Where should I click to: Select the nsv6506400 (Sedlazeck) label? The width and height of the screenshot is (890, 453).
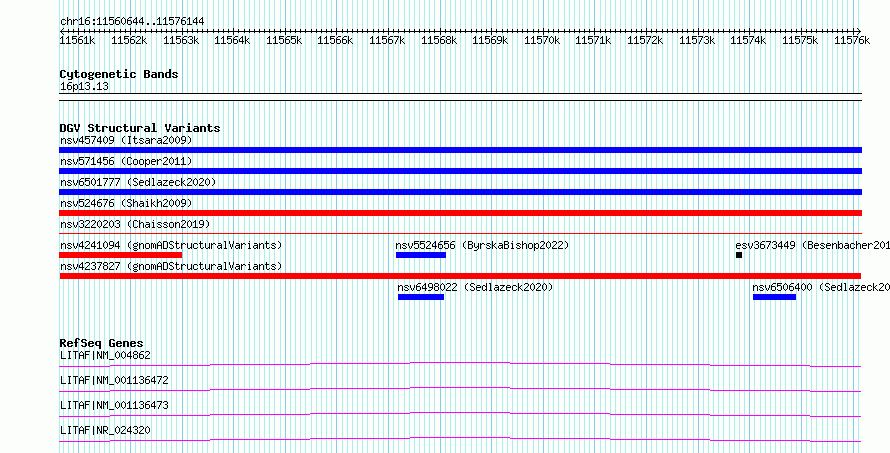tap(821, 287)
